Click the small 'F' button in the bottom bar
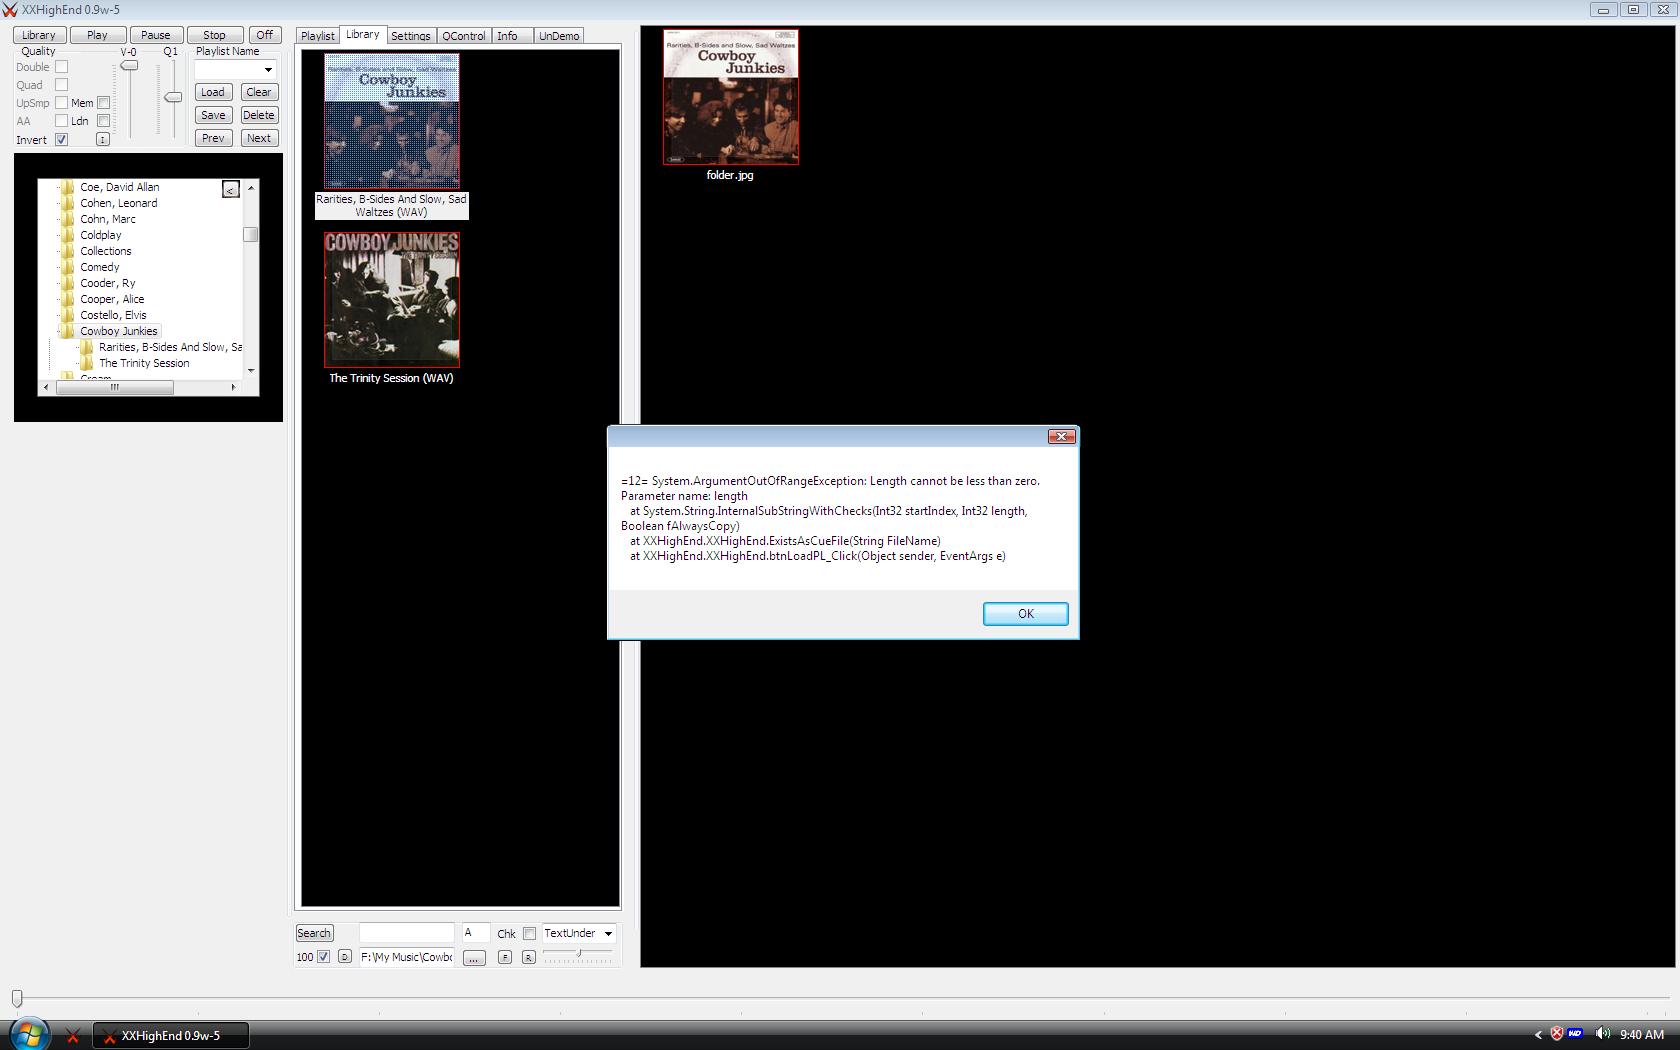Screen dimensions: 1680x1050 pos(505,957)
